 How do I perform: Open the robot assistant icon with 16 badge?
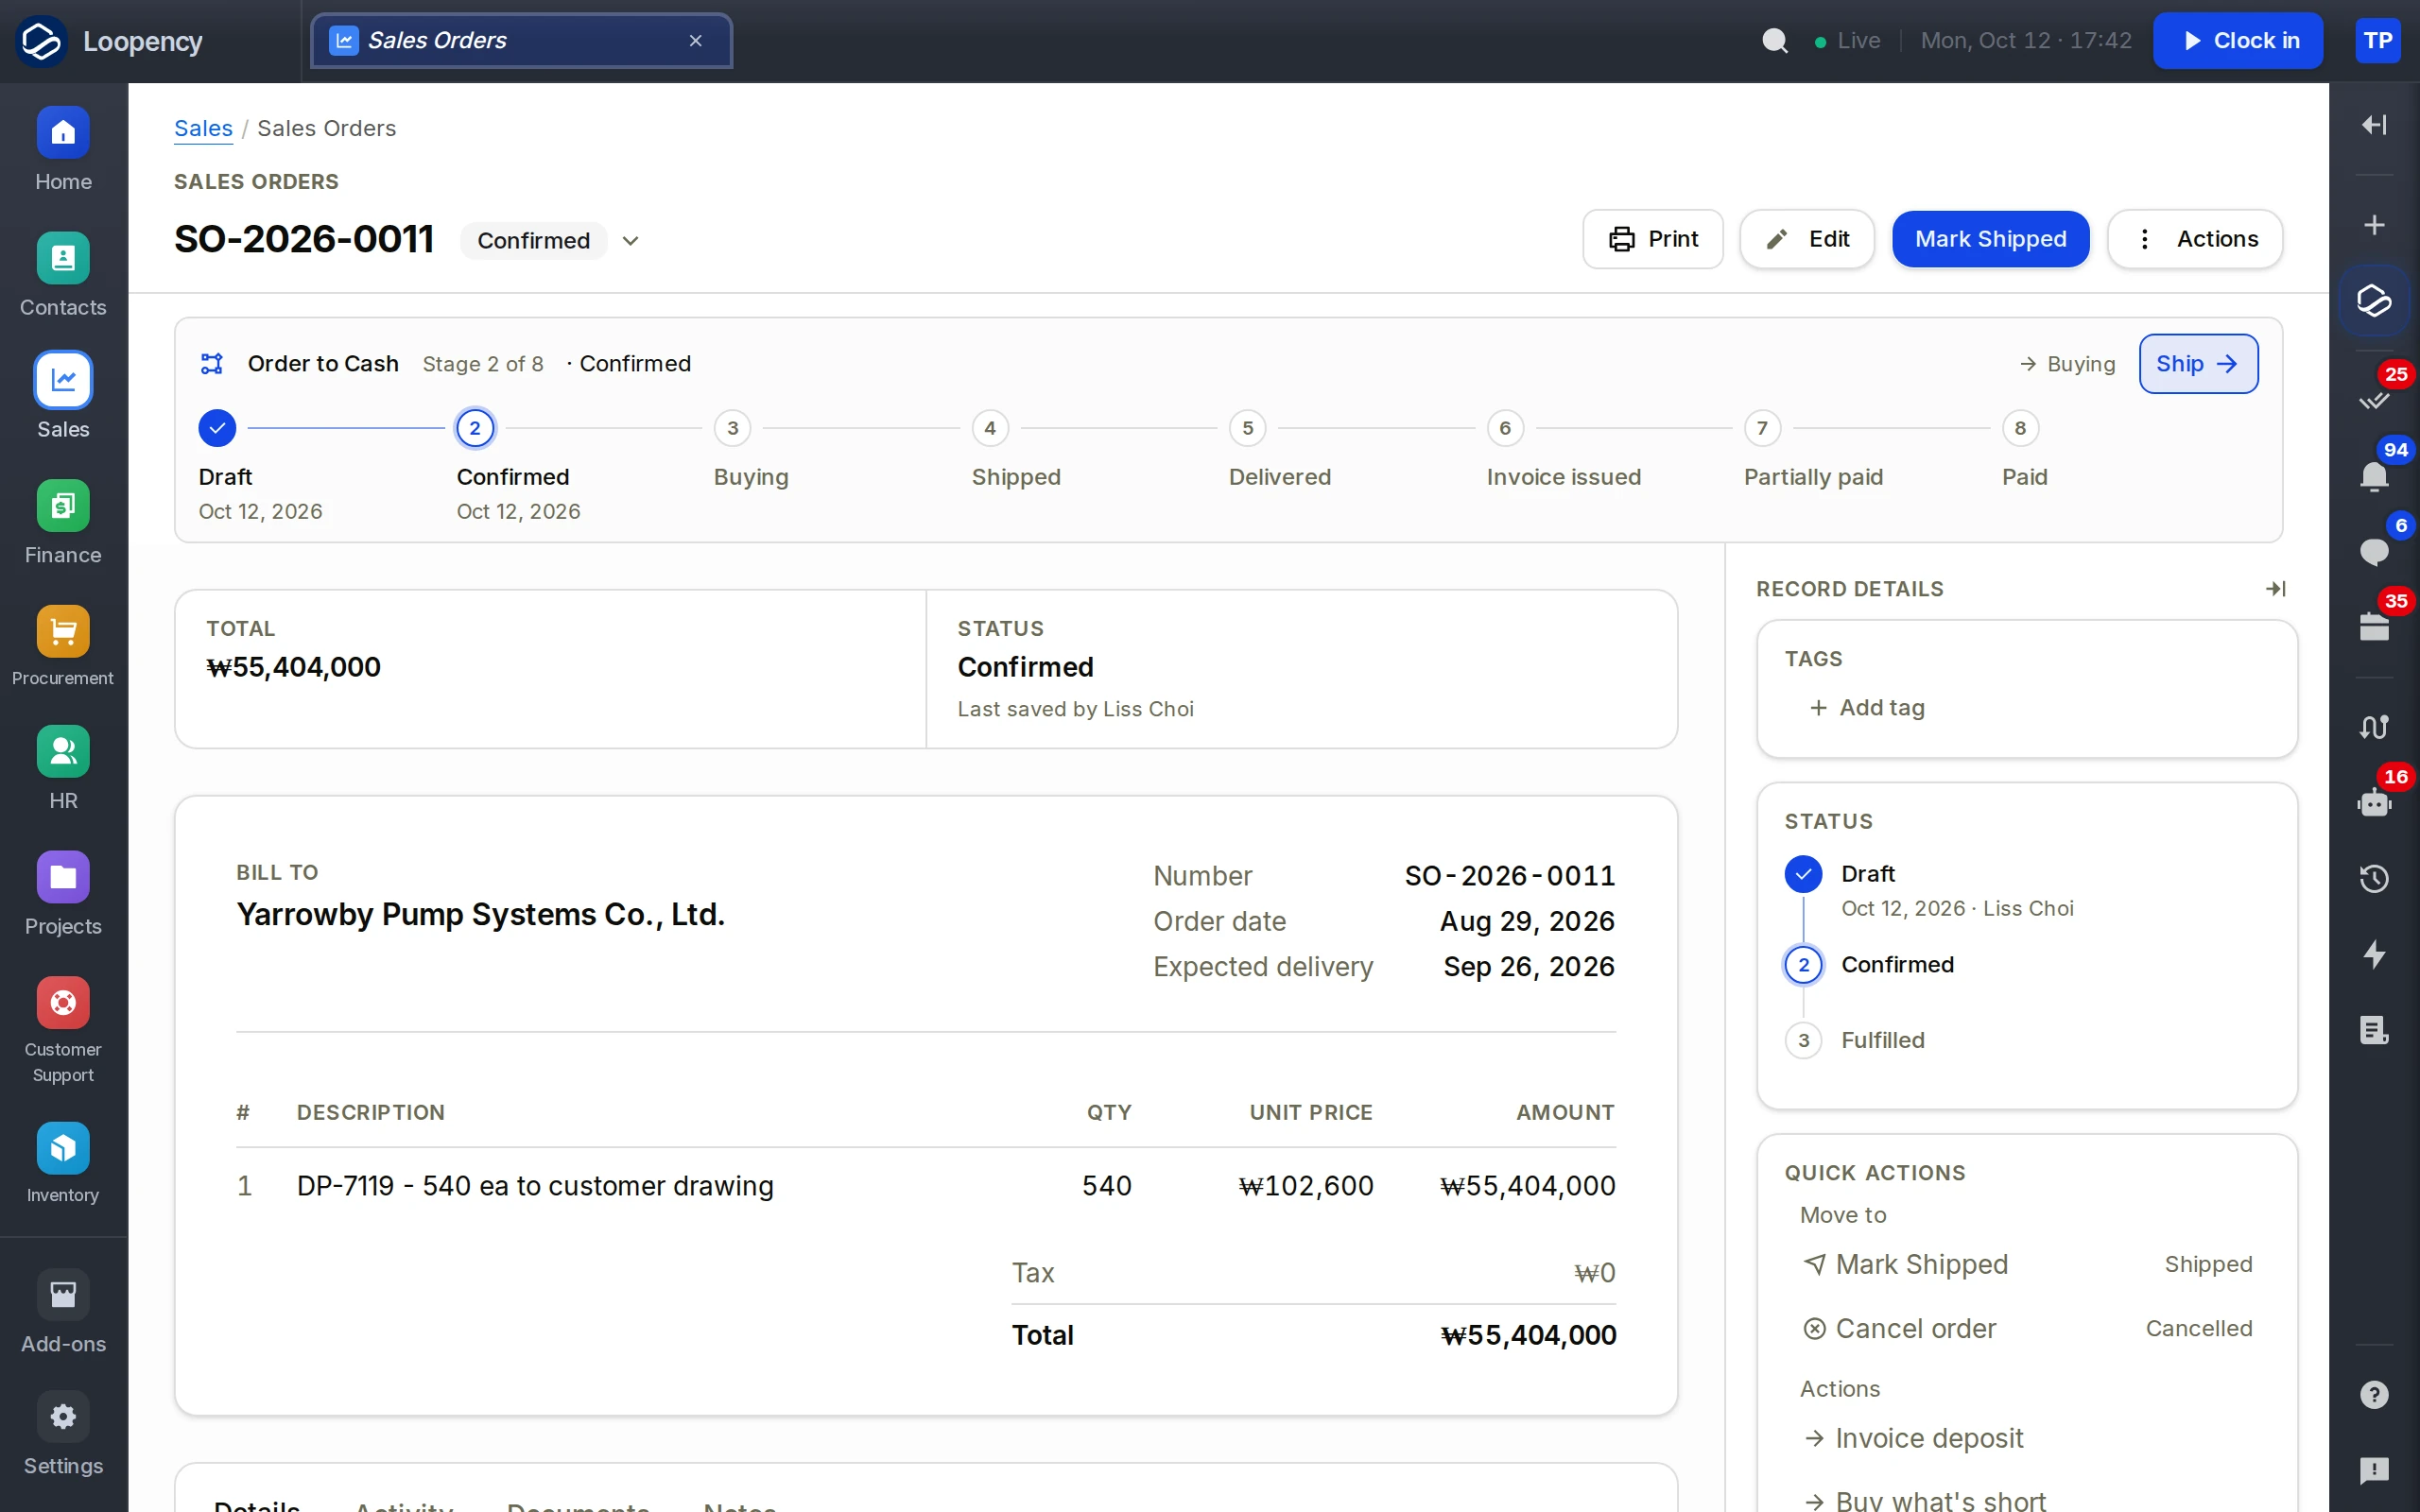point(2374,802)
